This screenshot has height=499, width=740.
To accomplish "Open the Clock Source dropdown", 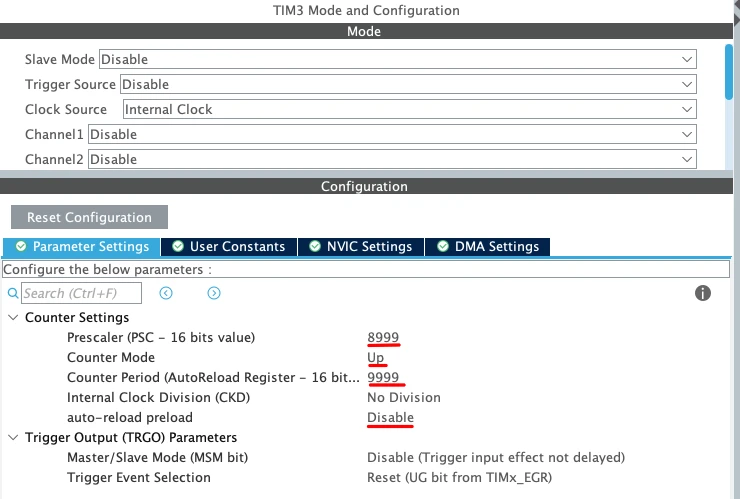I will [410, 109].
